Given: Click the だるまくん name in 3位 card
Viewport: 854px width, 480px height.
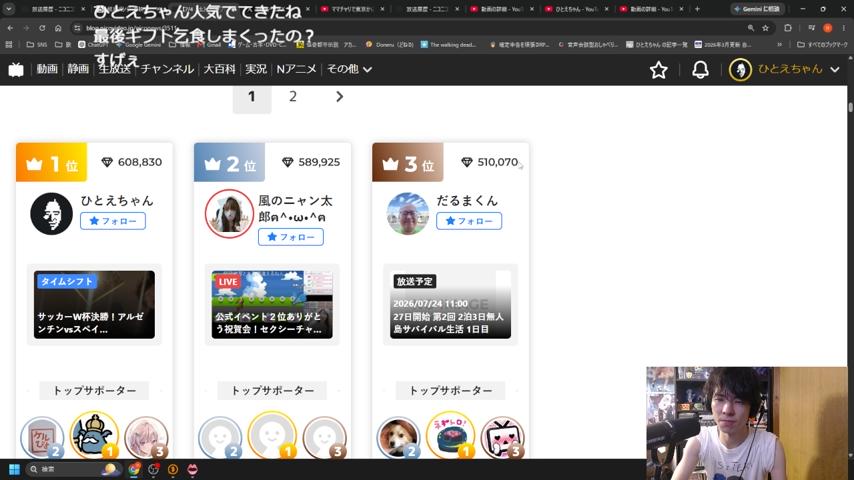Looking at the screenshot, I should pyautogui.click(x=467, y=200).
